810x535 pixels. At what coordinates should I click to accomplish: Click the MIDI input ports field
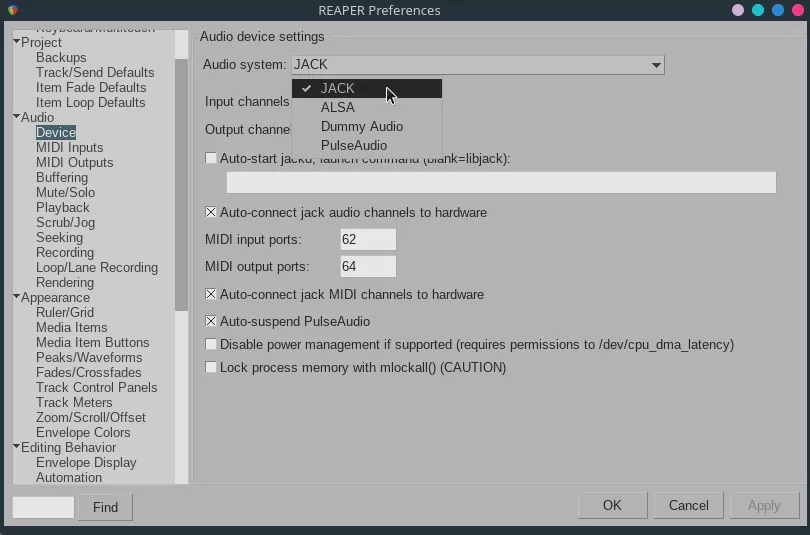point(368,240)
